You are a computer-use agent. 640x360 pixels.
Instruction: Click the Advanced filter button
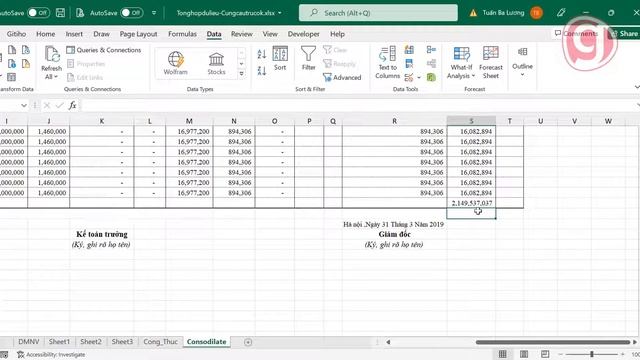342,77
